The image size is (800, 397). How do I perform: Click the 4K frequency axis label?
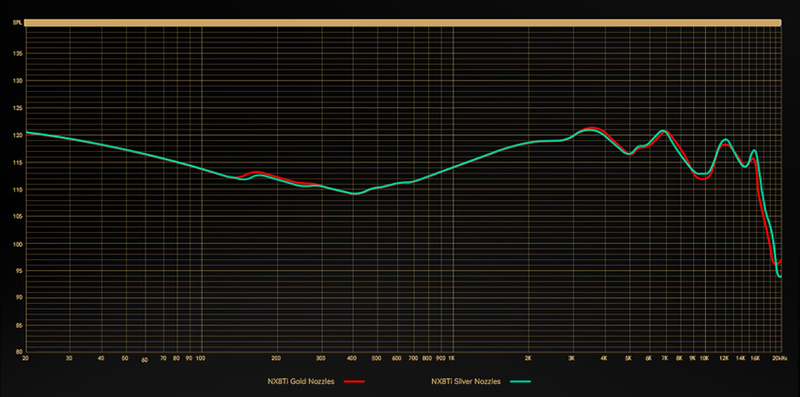[604, 358]
